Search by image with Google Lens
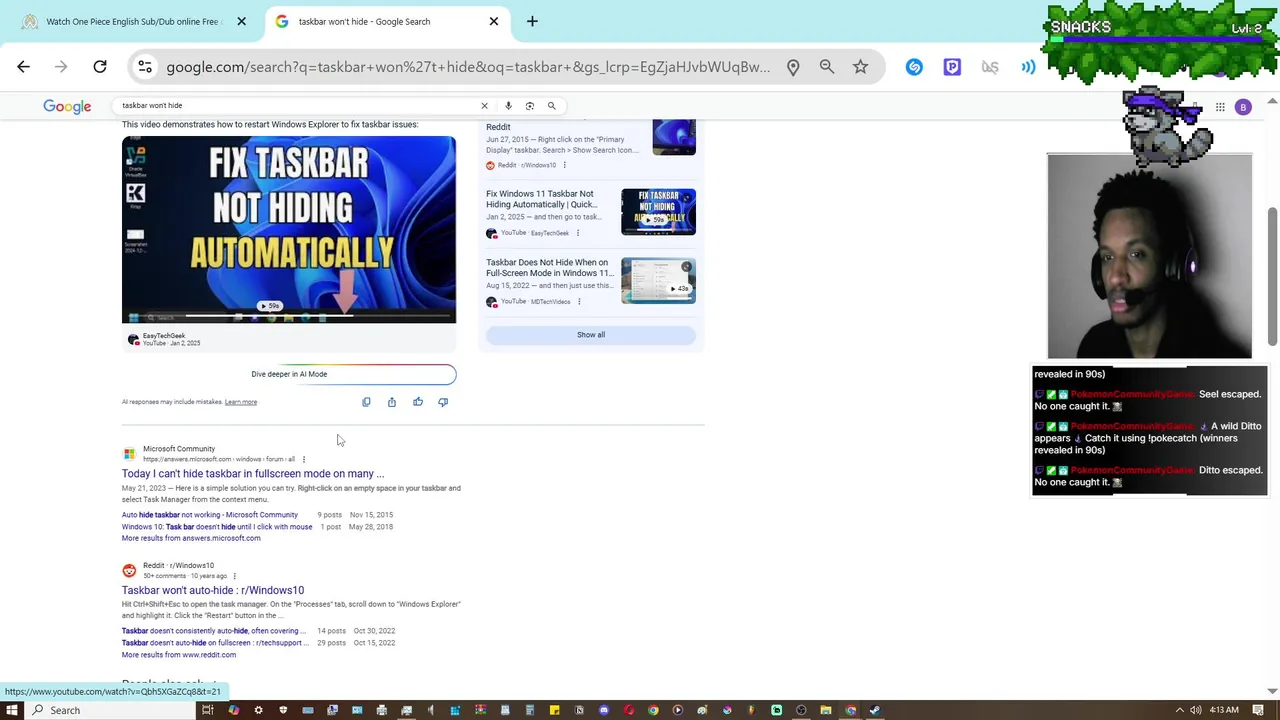 [530, 105]
